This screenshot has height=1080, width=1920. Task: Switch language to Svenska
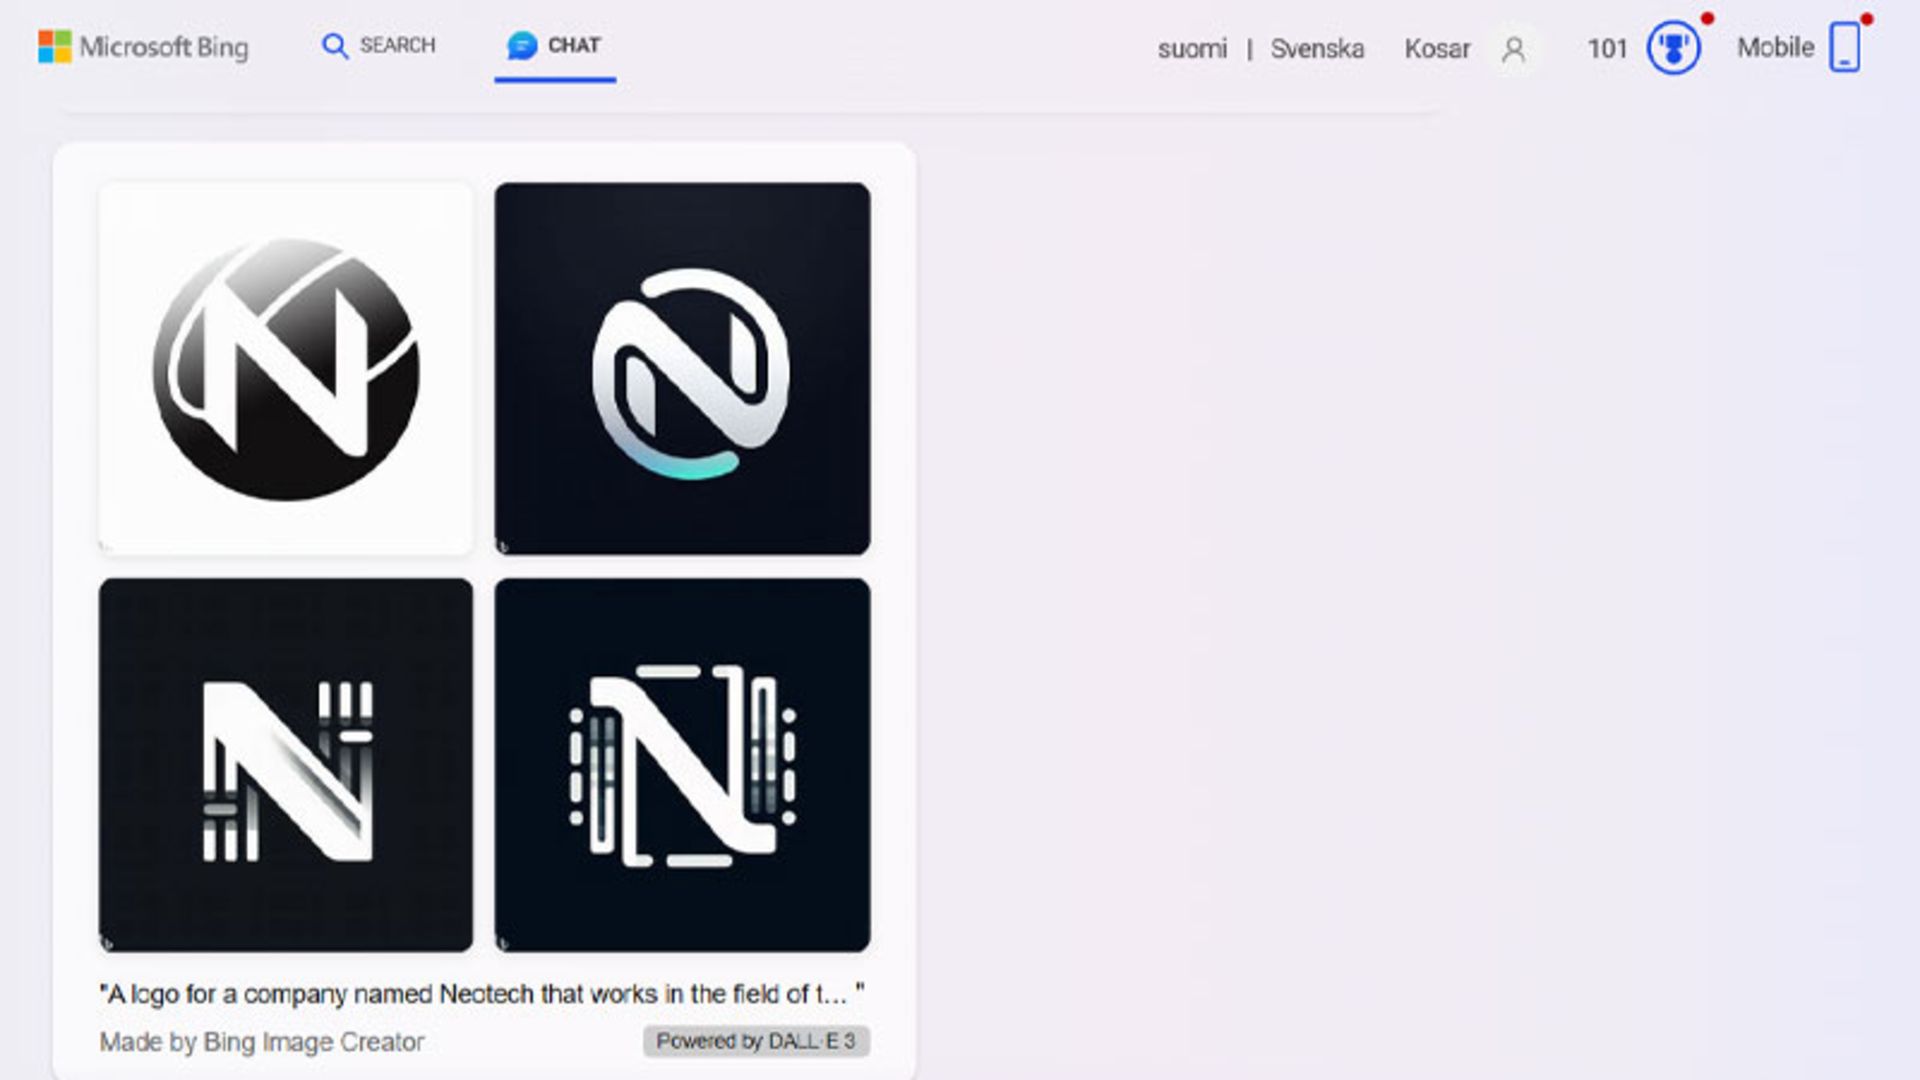pos(1317,49)
